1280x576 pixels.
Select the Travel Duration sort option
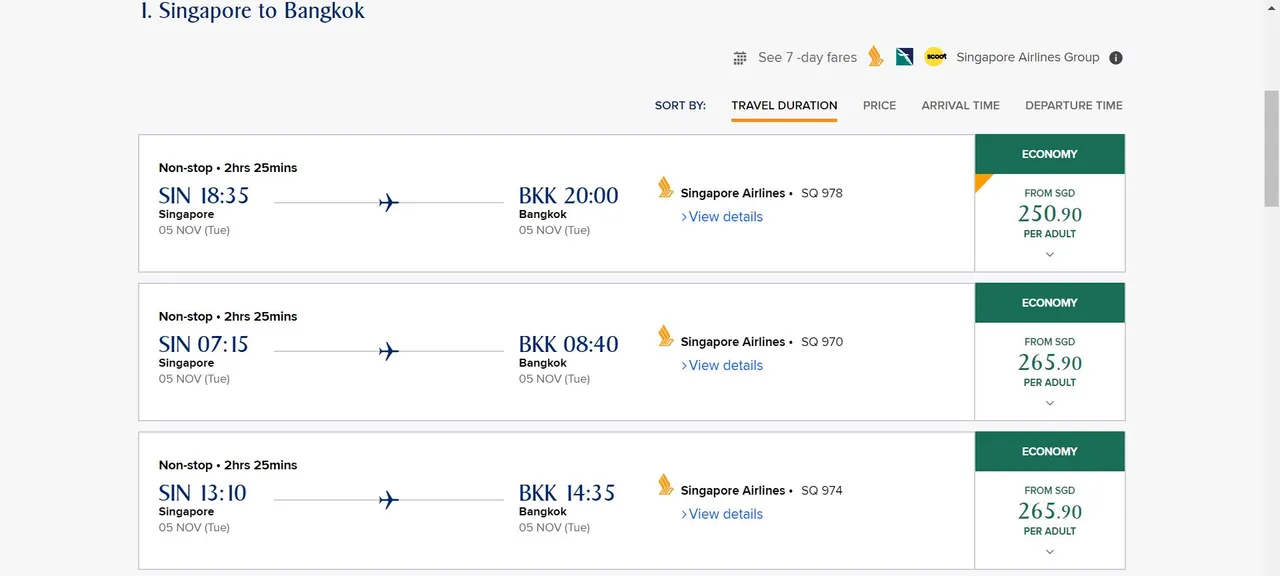tap(784, 105)
